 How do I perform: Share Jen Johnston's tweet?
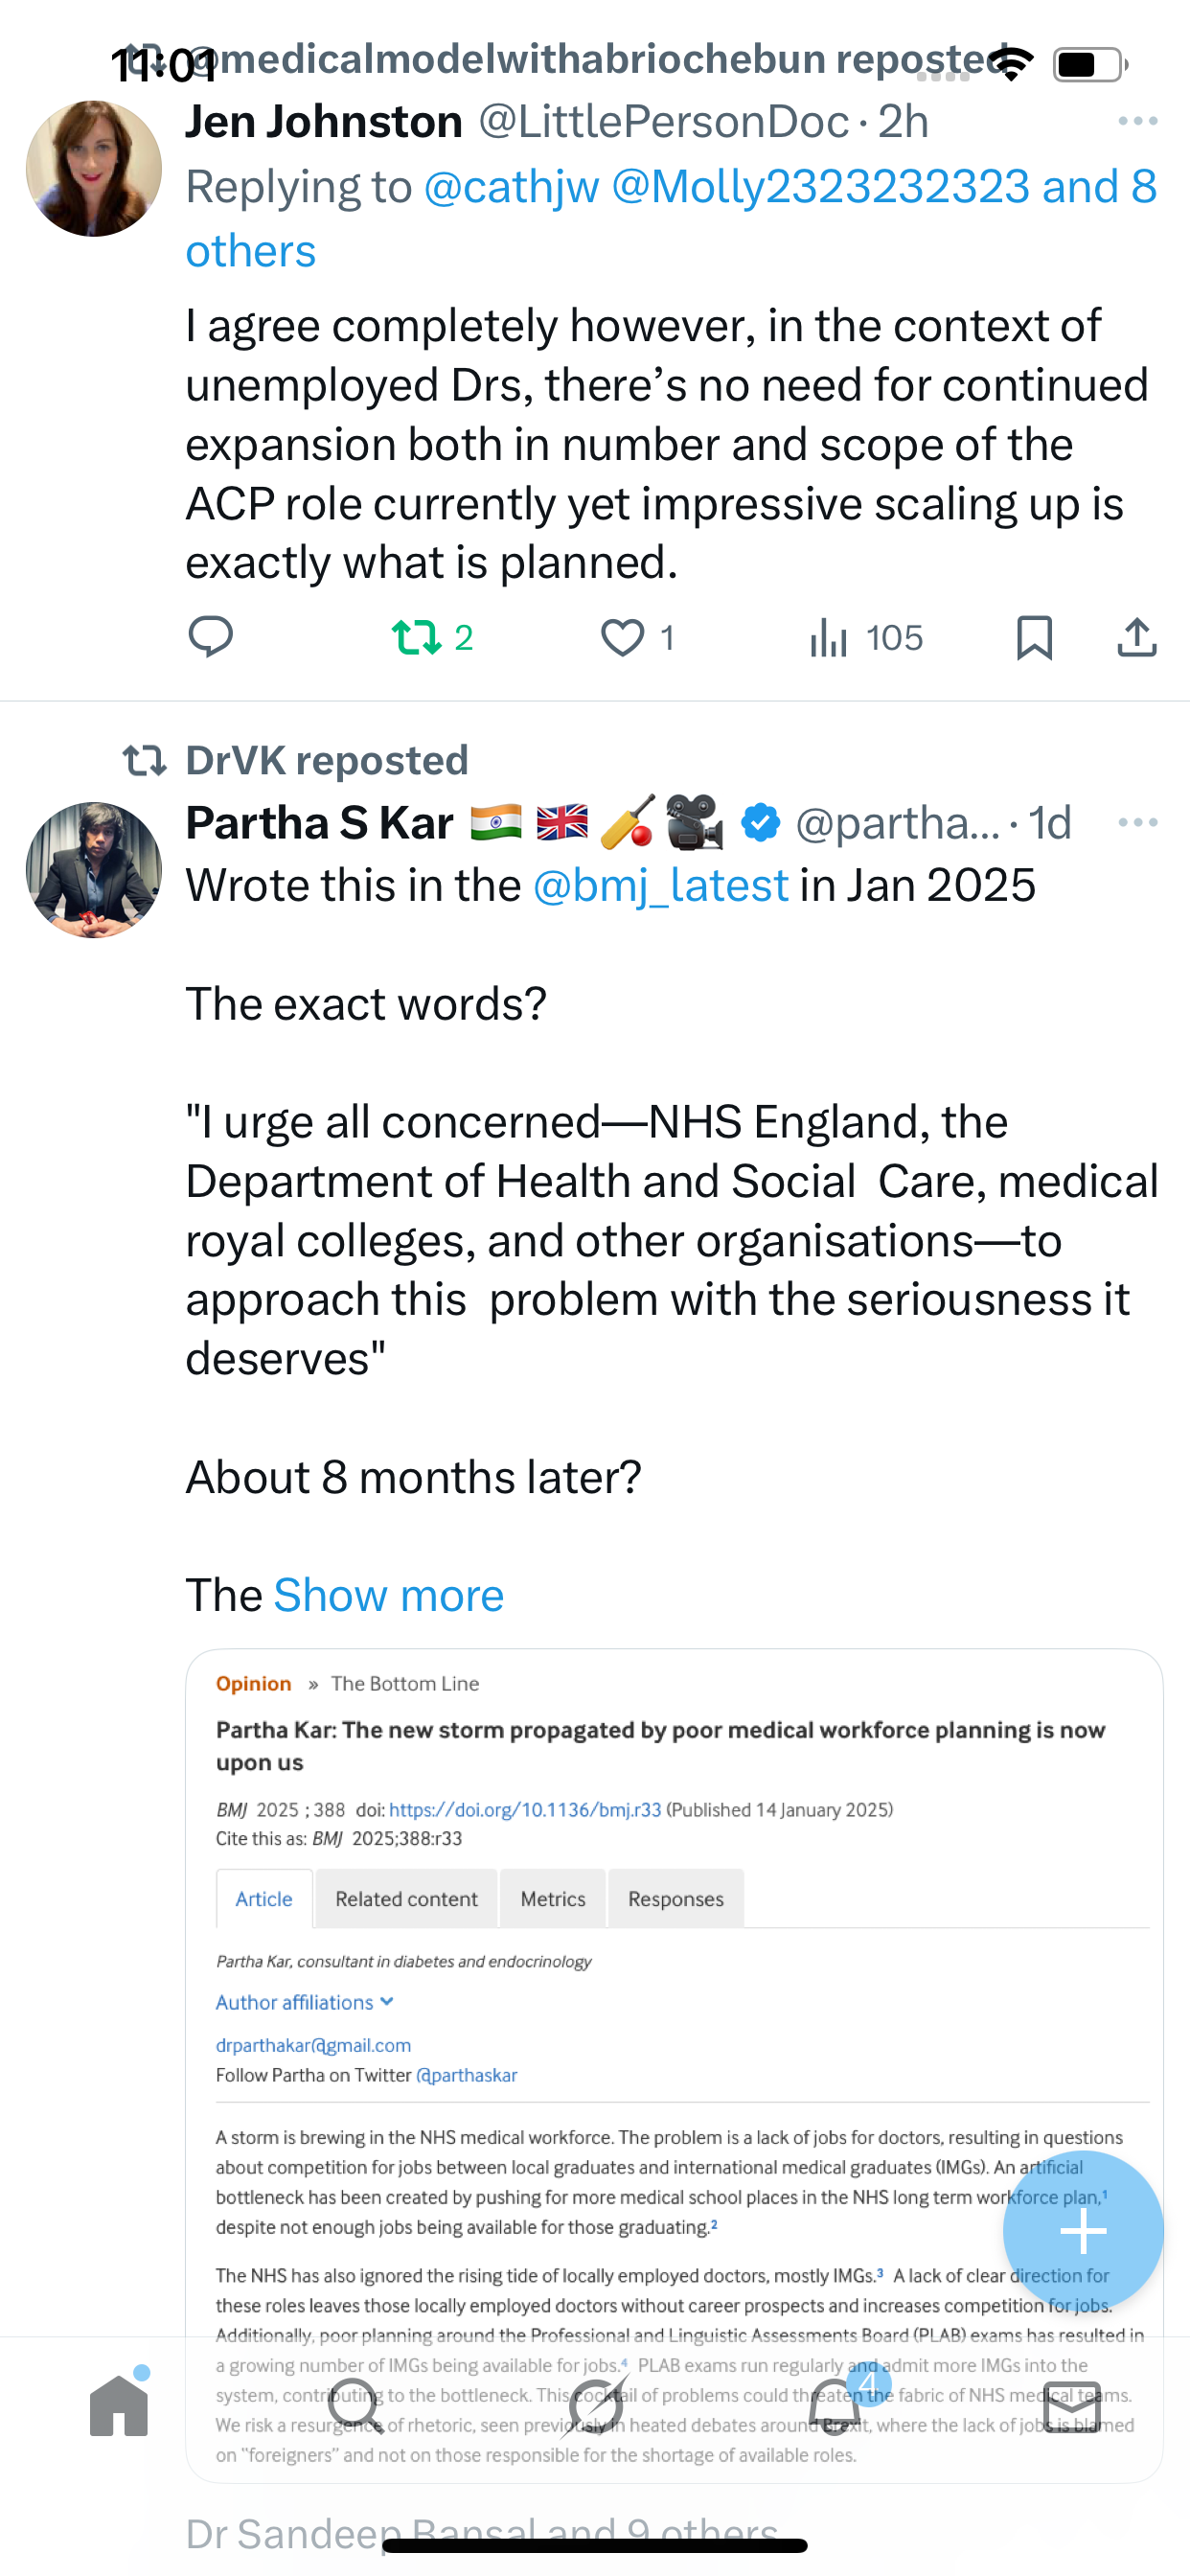(x=1136, y=638)
